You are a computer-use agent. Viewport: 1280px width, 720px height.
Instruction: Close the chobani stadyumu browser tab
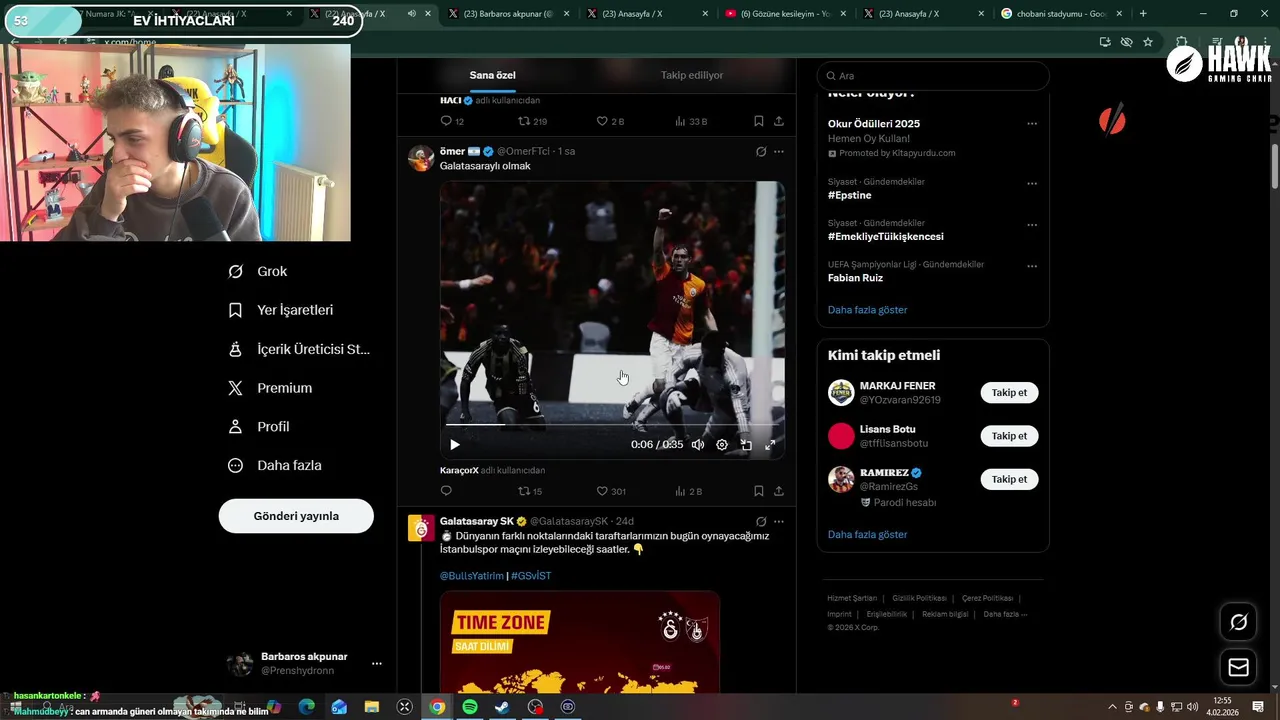click(1119, 14)
